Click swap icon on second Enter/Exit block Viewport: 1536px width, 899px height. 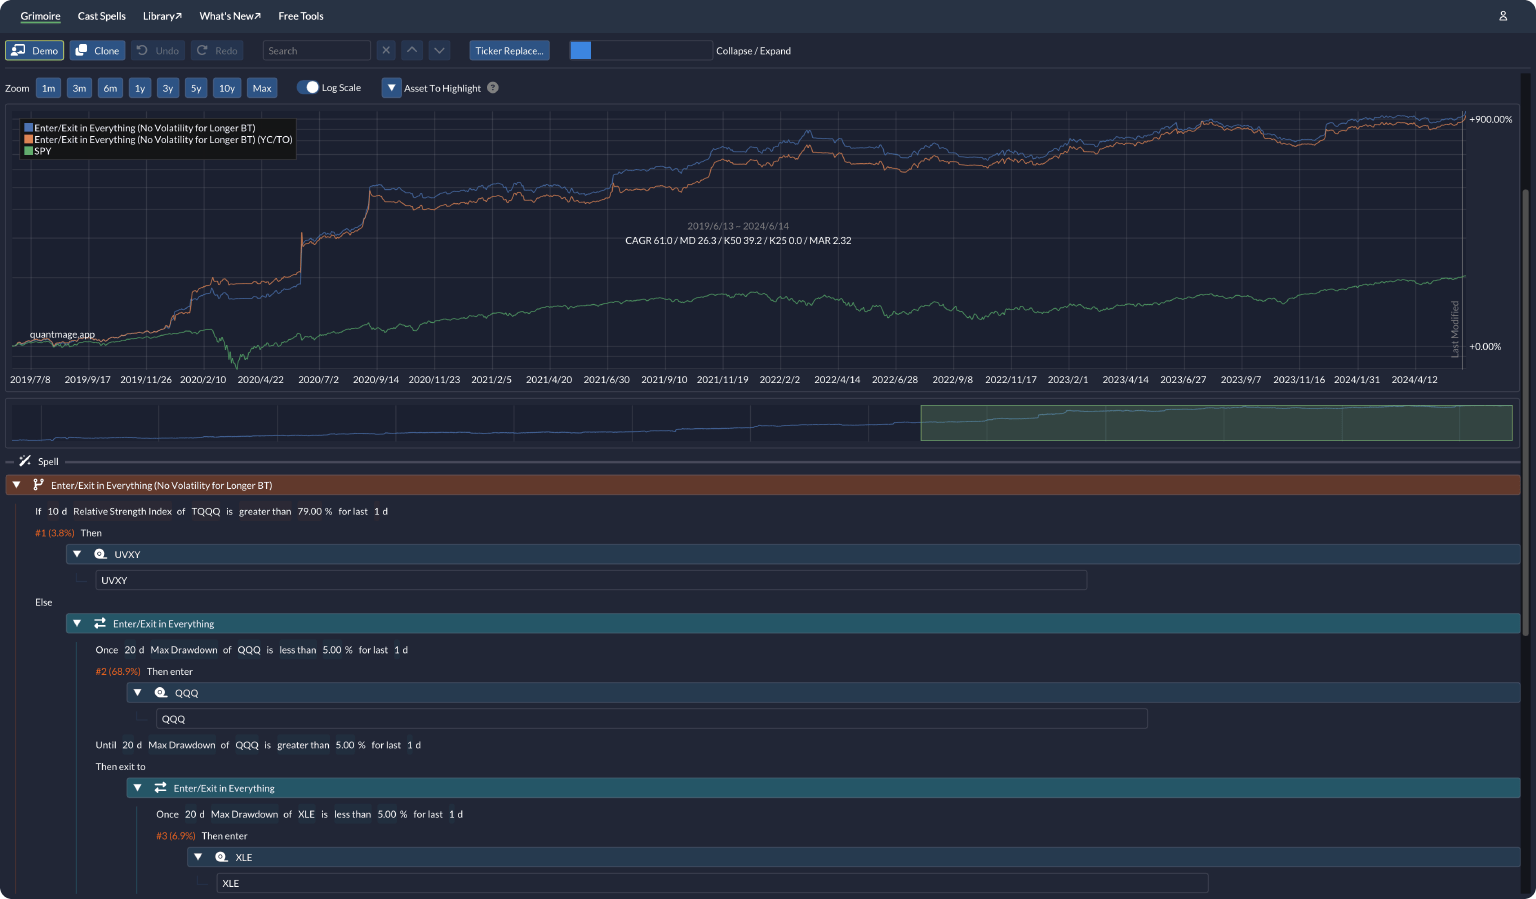click(161, 788)
